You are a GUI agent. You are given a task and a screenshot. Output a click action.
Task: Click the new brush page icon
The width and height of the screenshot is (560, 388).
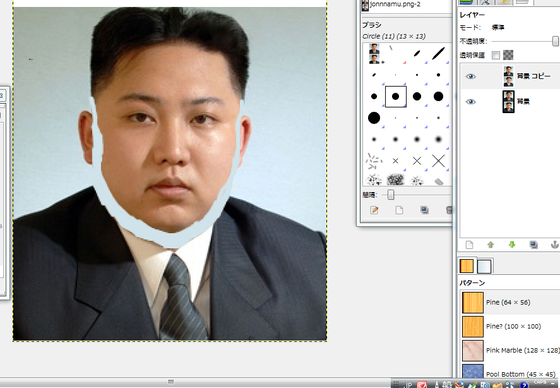pos(399,210)
